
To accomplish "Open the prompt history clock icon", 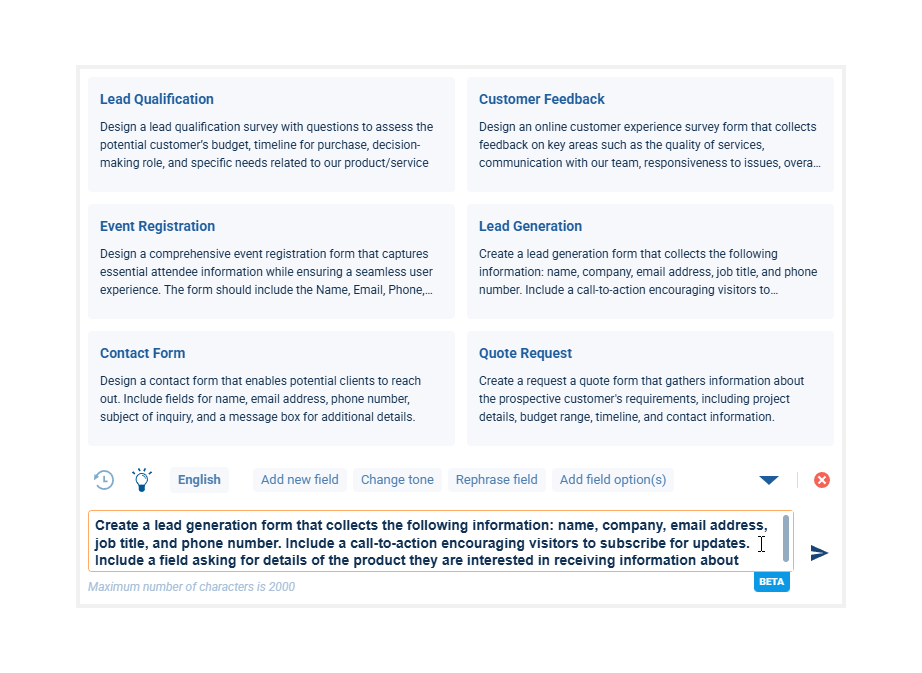I will pos(104,480).
